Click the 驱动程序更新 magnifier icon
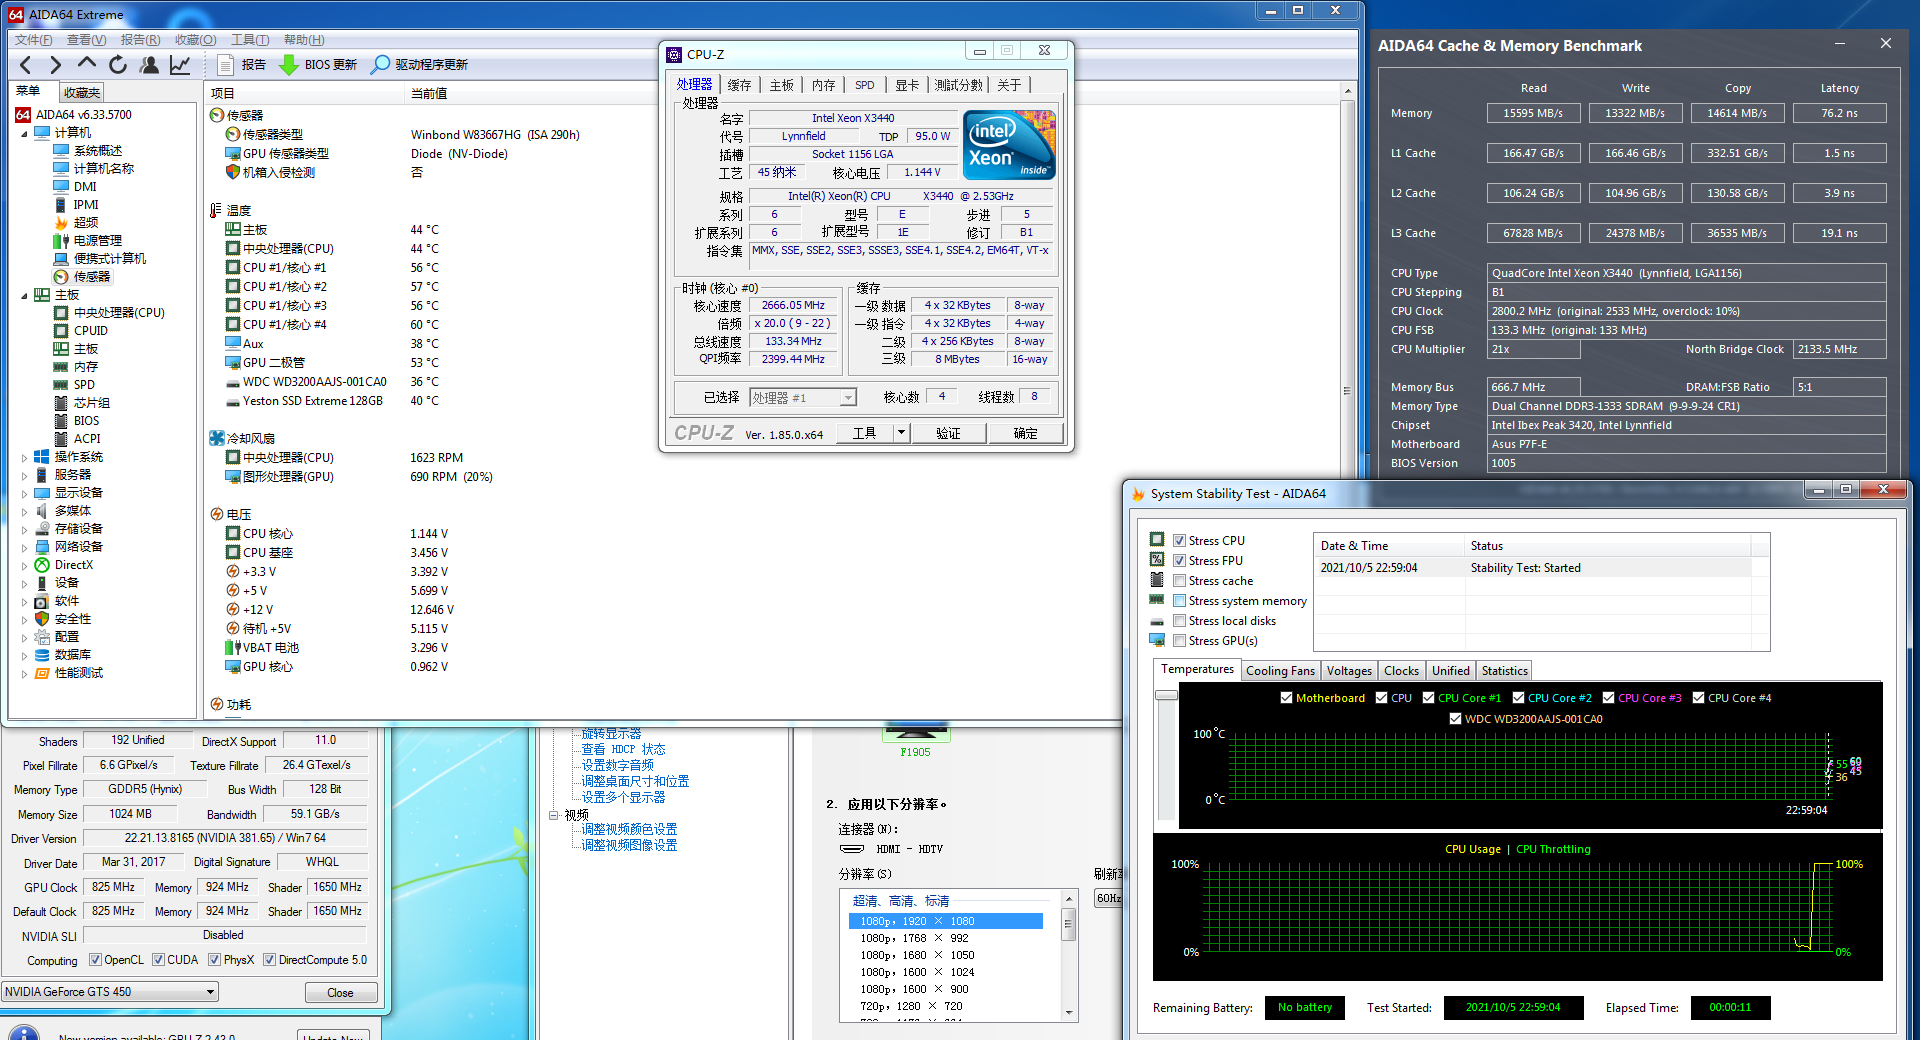1920x1040 pixels. [380, 65]
